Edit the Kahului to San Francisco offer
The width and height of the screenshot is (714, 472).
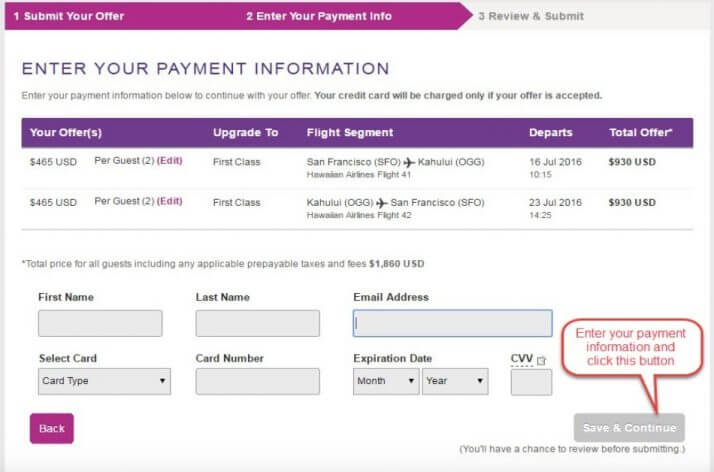[x=170, y=201]
